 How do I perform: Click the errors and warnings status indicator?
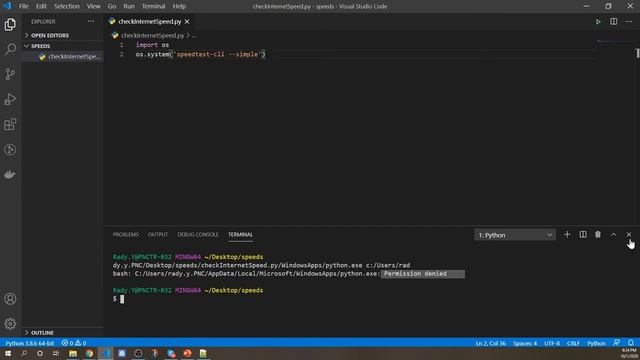(x=74, y=343)
